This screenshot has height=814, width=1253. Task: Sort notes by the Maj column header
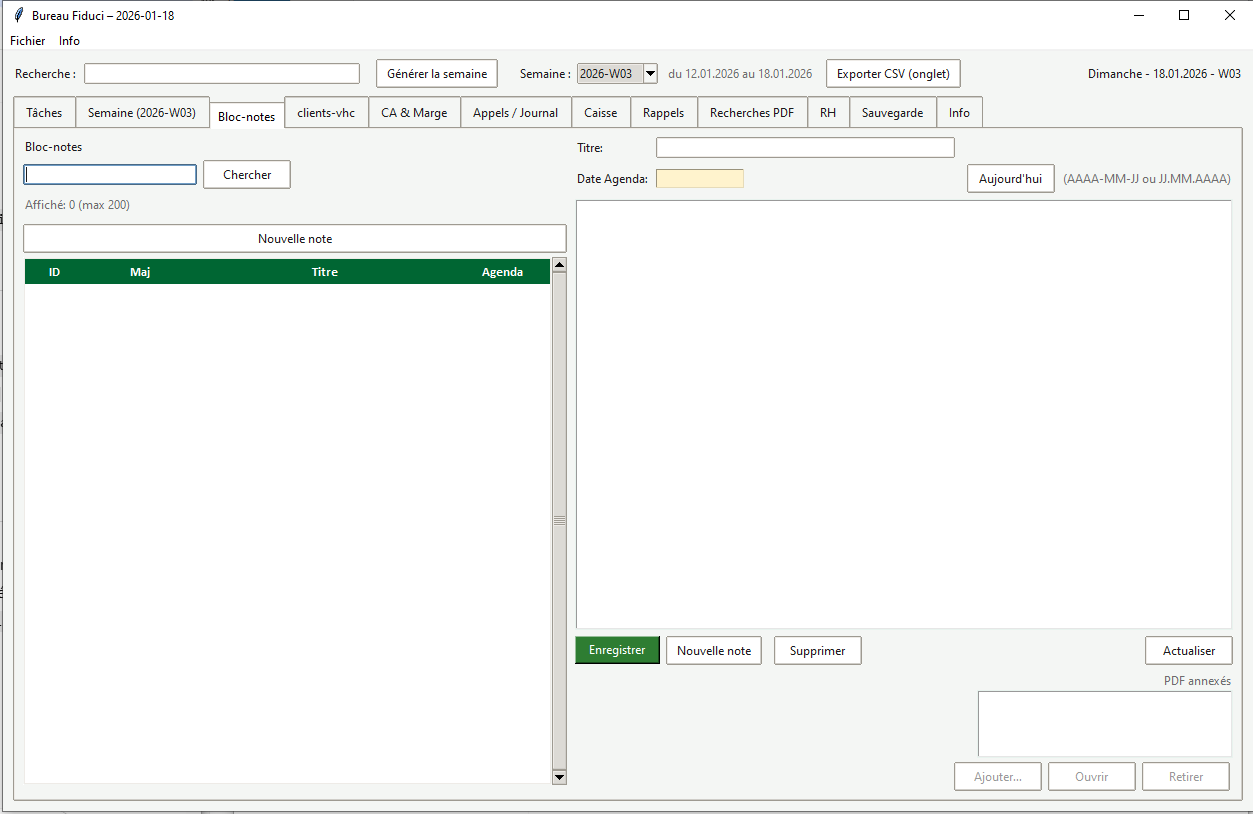coord(140,272)
